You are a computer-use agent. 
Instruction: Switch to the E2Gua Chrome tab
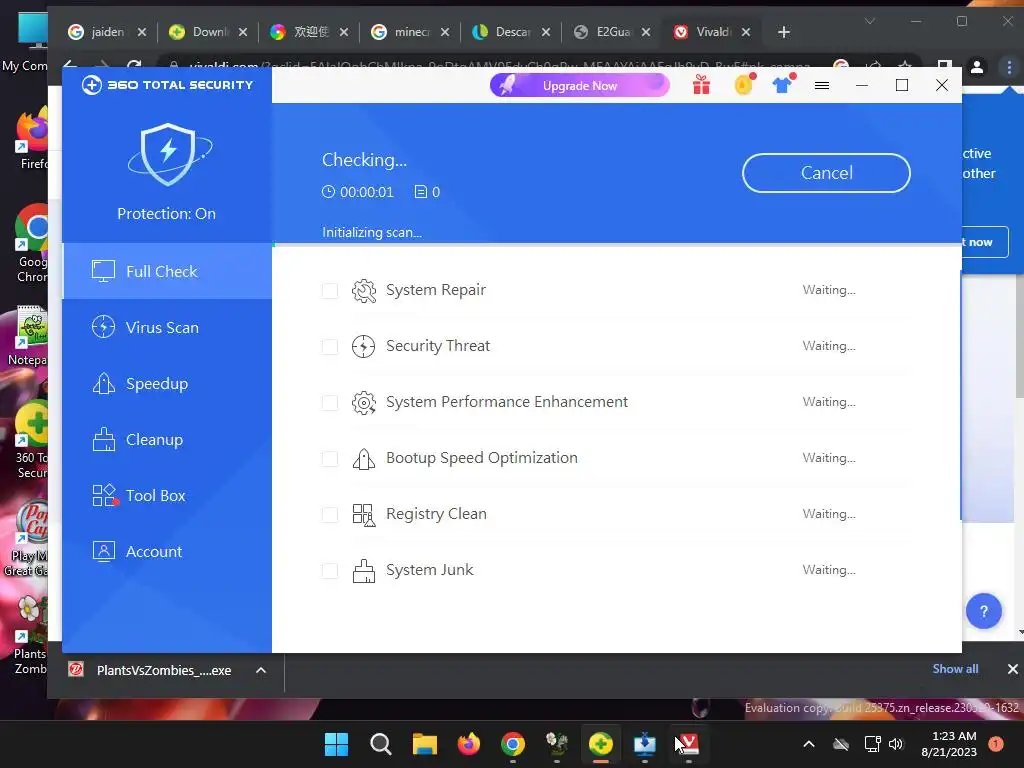coord(611,32)
